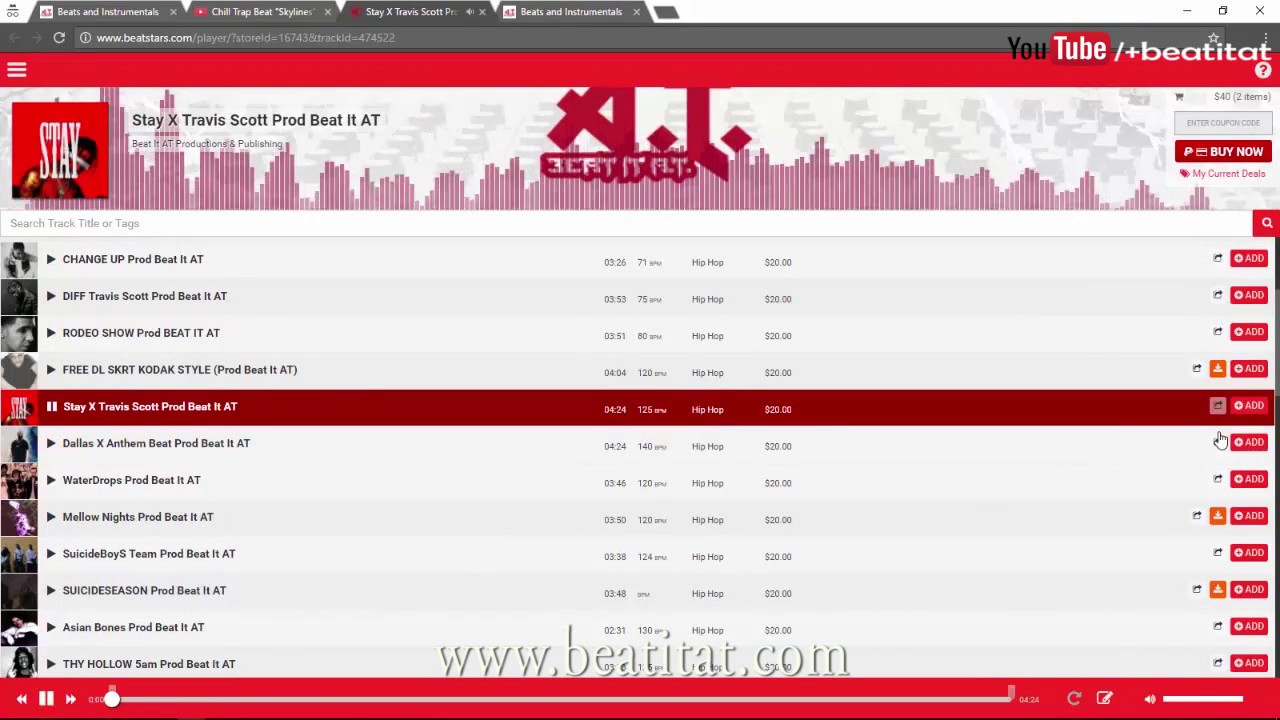
Task: Click the Enter Coupon Code field
Action: click(x=1223, y=123)
